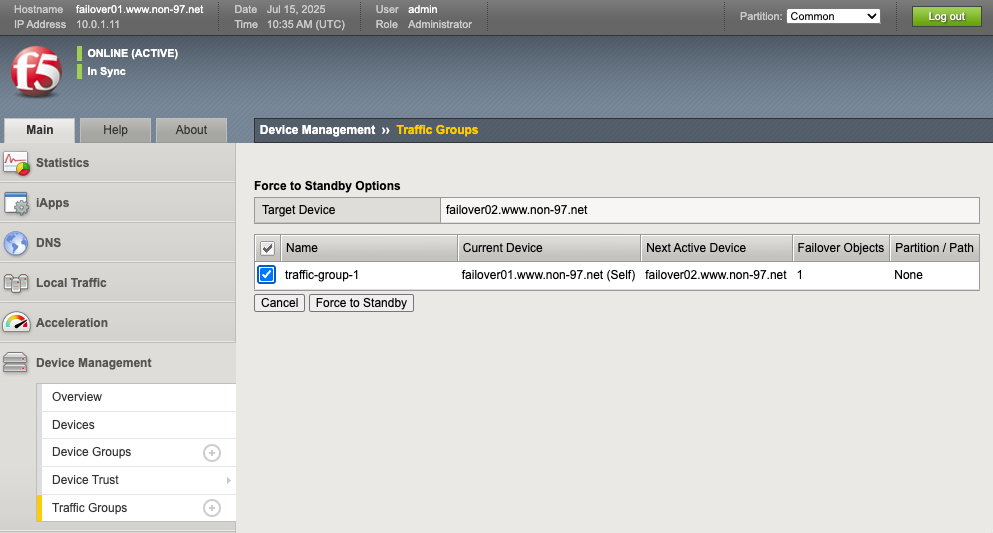Click the date Jul 15, 2025

point(296,9)
